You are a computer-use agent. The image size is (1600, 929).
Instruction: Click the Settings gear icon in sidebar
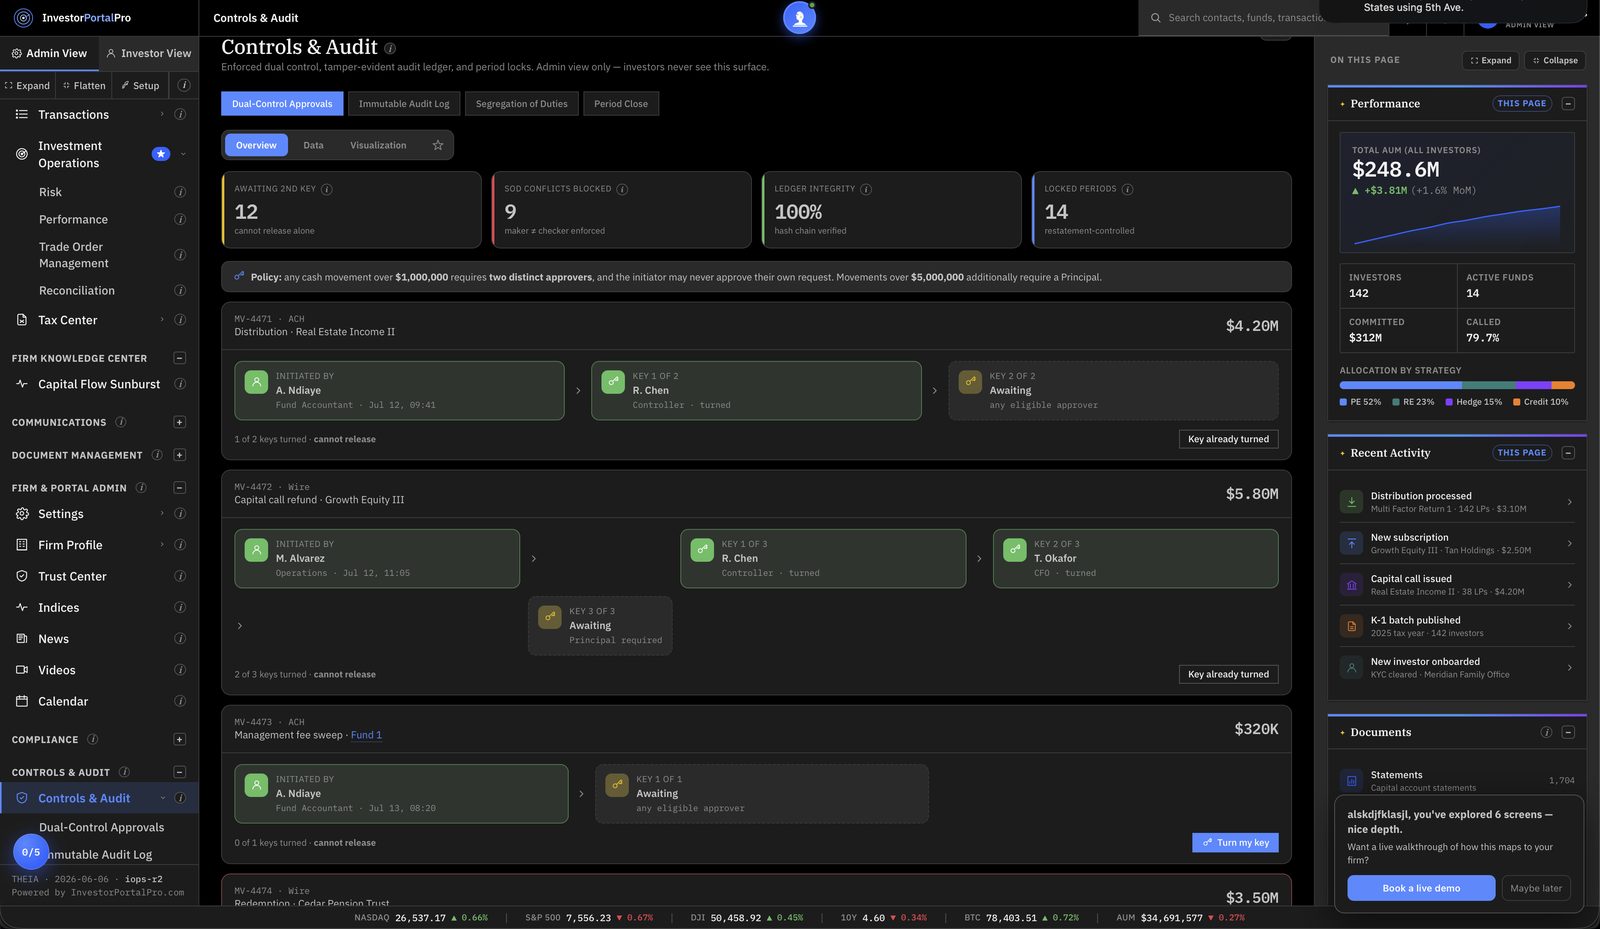(22, 514)
